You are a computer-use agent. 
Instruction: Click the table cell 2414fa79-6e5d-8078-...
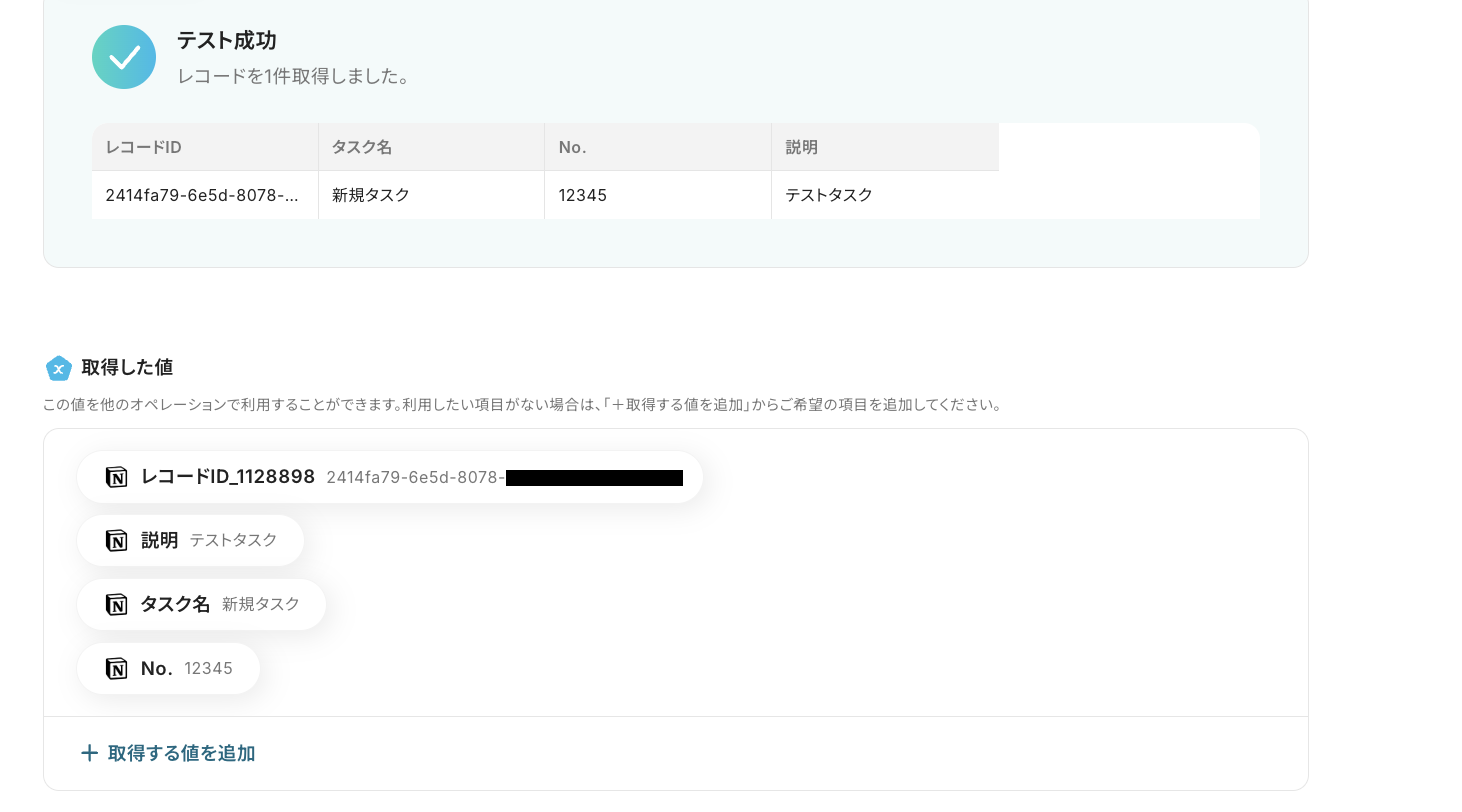(x=205, y=195)
